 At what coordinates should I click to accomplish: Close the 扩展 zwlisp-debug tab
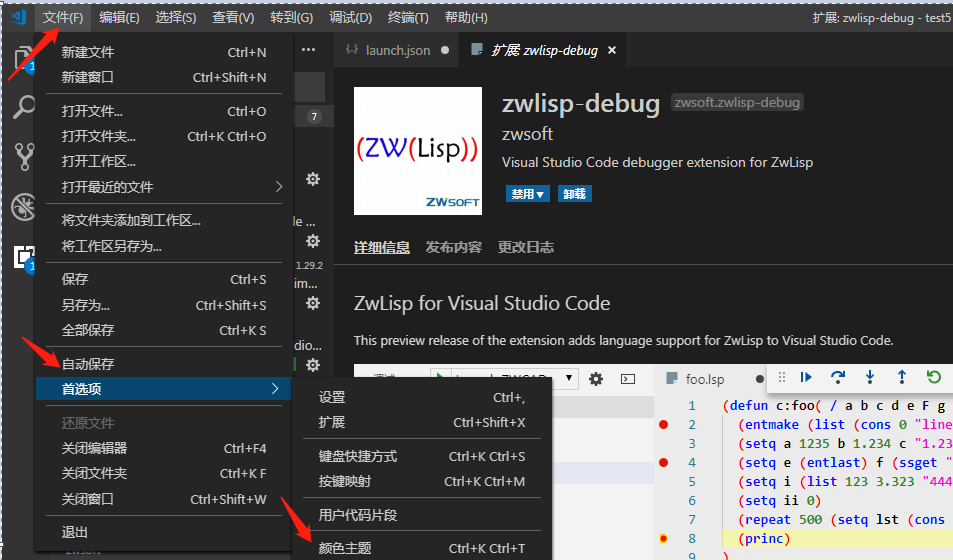point(612,50)
